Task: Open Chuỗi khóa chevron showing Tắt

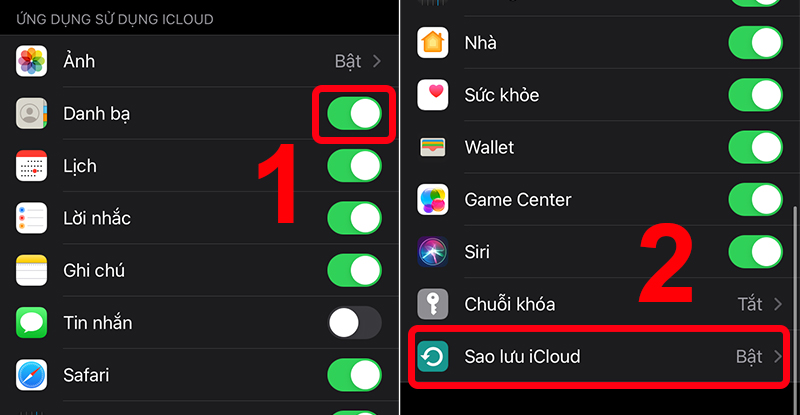Action: pyautogui.click(x=778, y=304)
